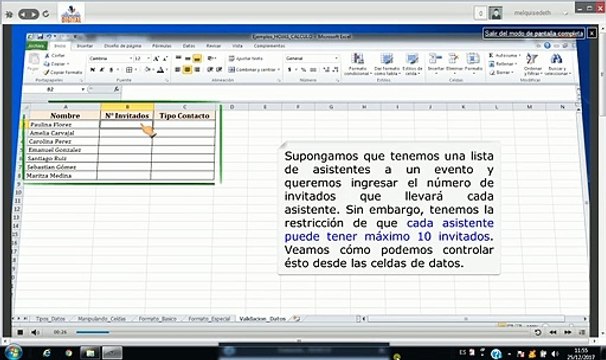
Task: Click the Rellenar fill button
Action: [502, 64]
